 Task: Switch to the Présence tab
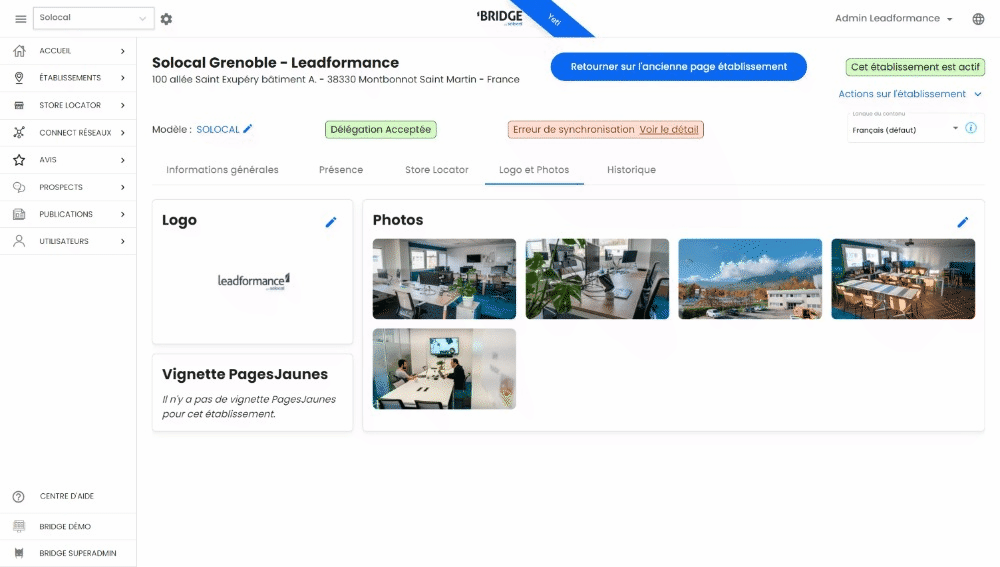pos(341,170)
